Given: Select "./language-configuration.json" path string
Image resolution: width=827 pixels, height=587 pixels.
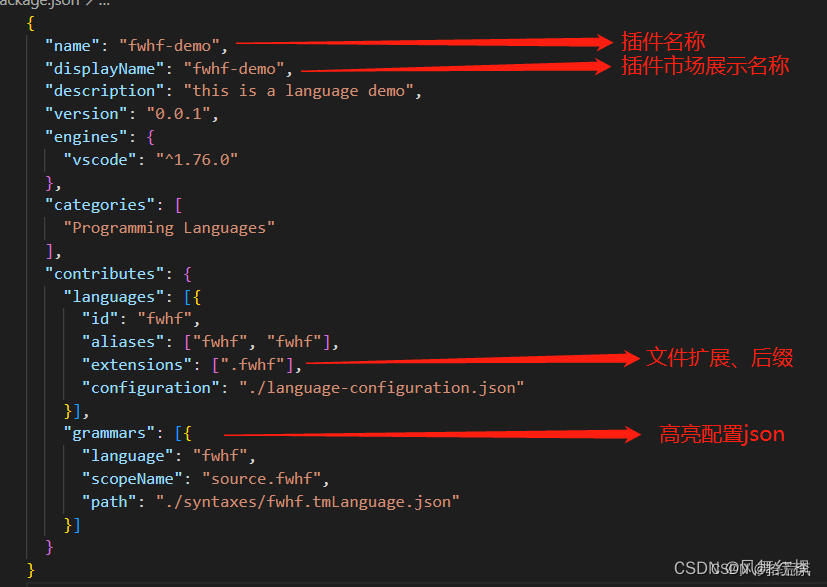Looking at the screenshot, I should [381, 388].
